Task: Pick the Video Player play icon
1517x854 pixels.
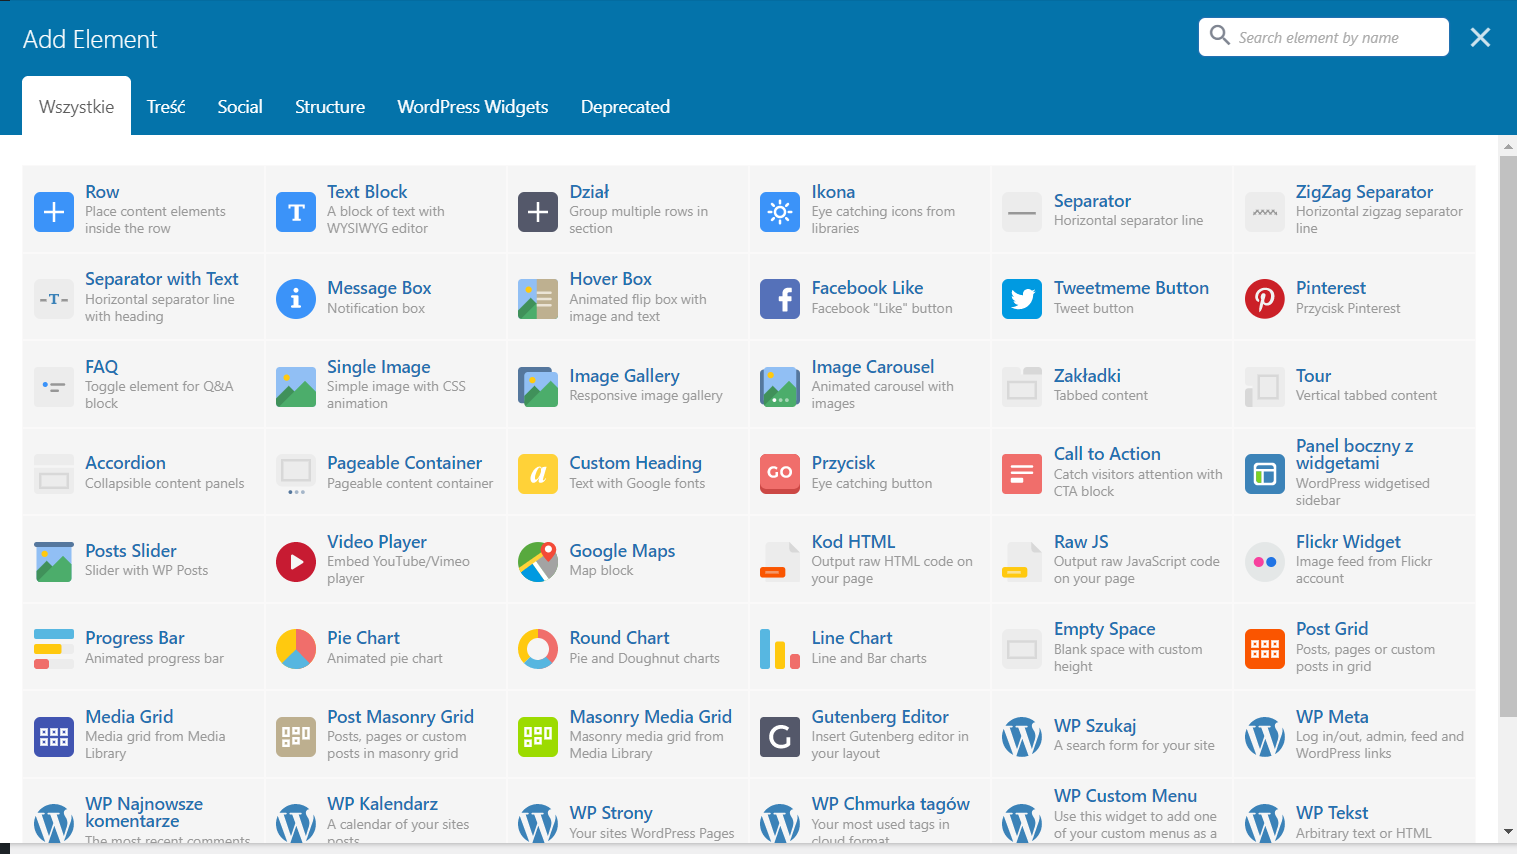Action: click(x=296, y=562)
